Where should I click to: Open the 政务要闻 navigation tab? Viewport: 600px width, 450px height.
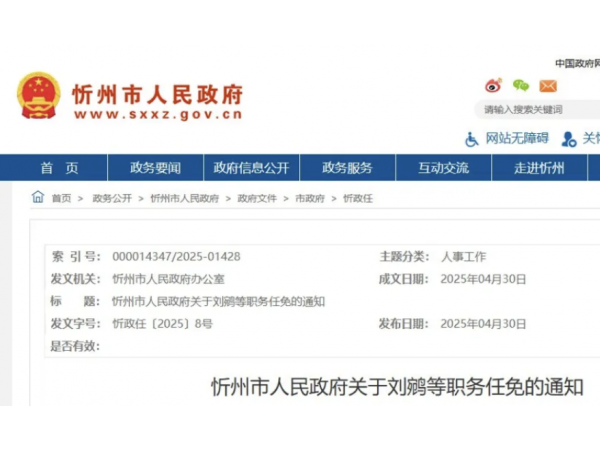(x=156, y=168)
